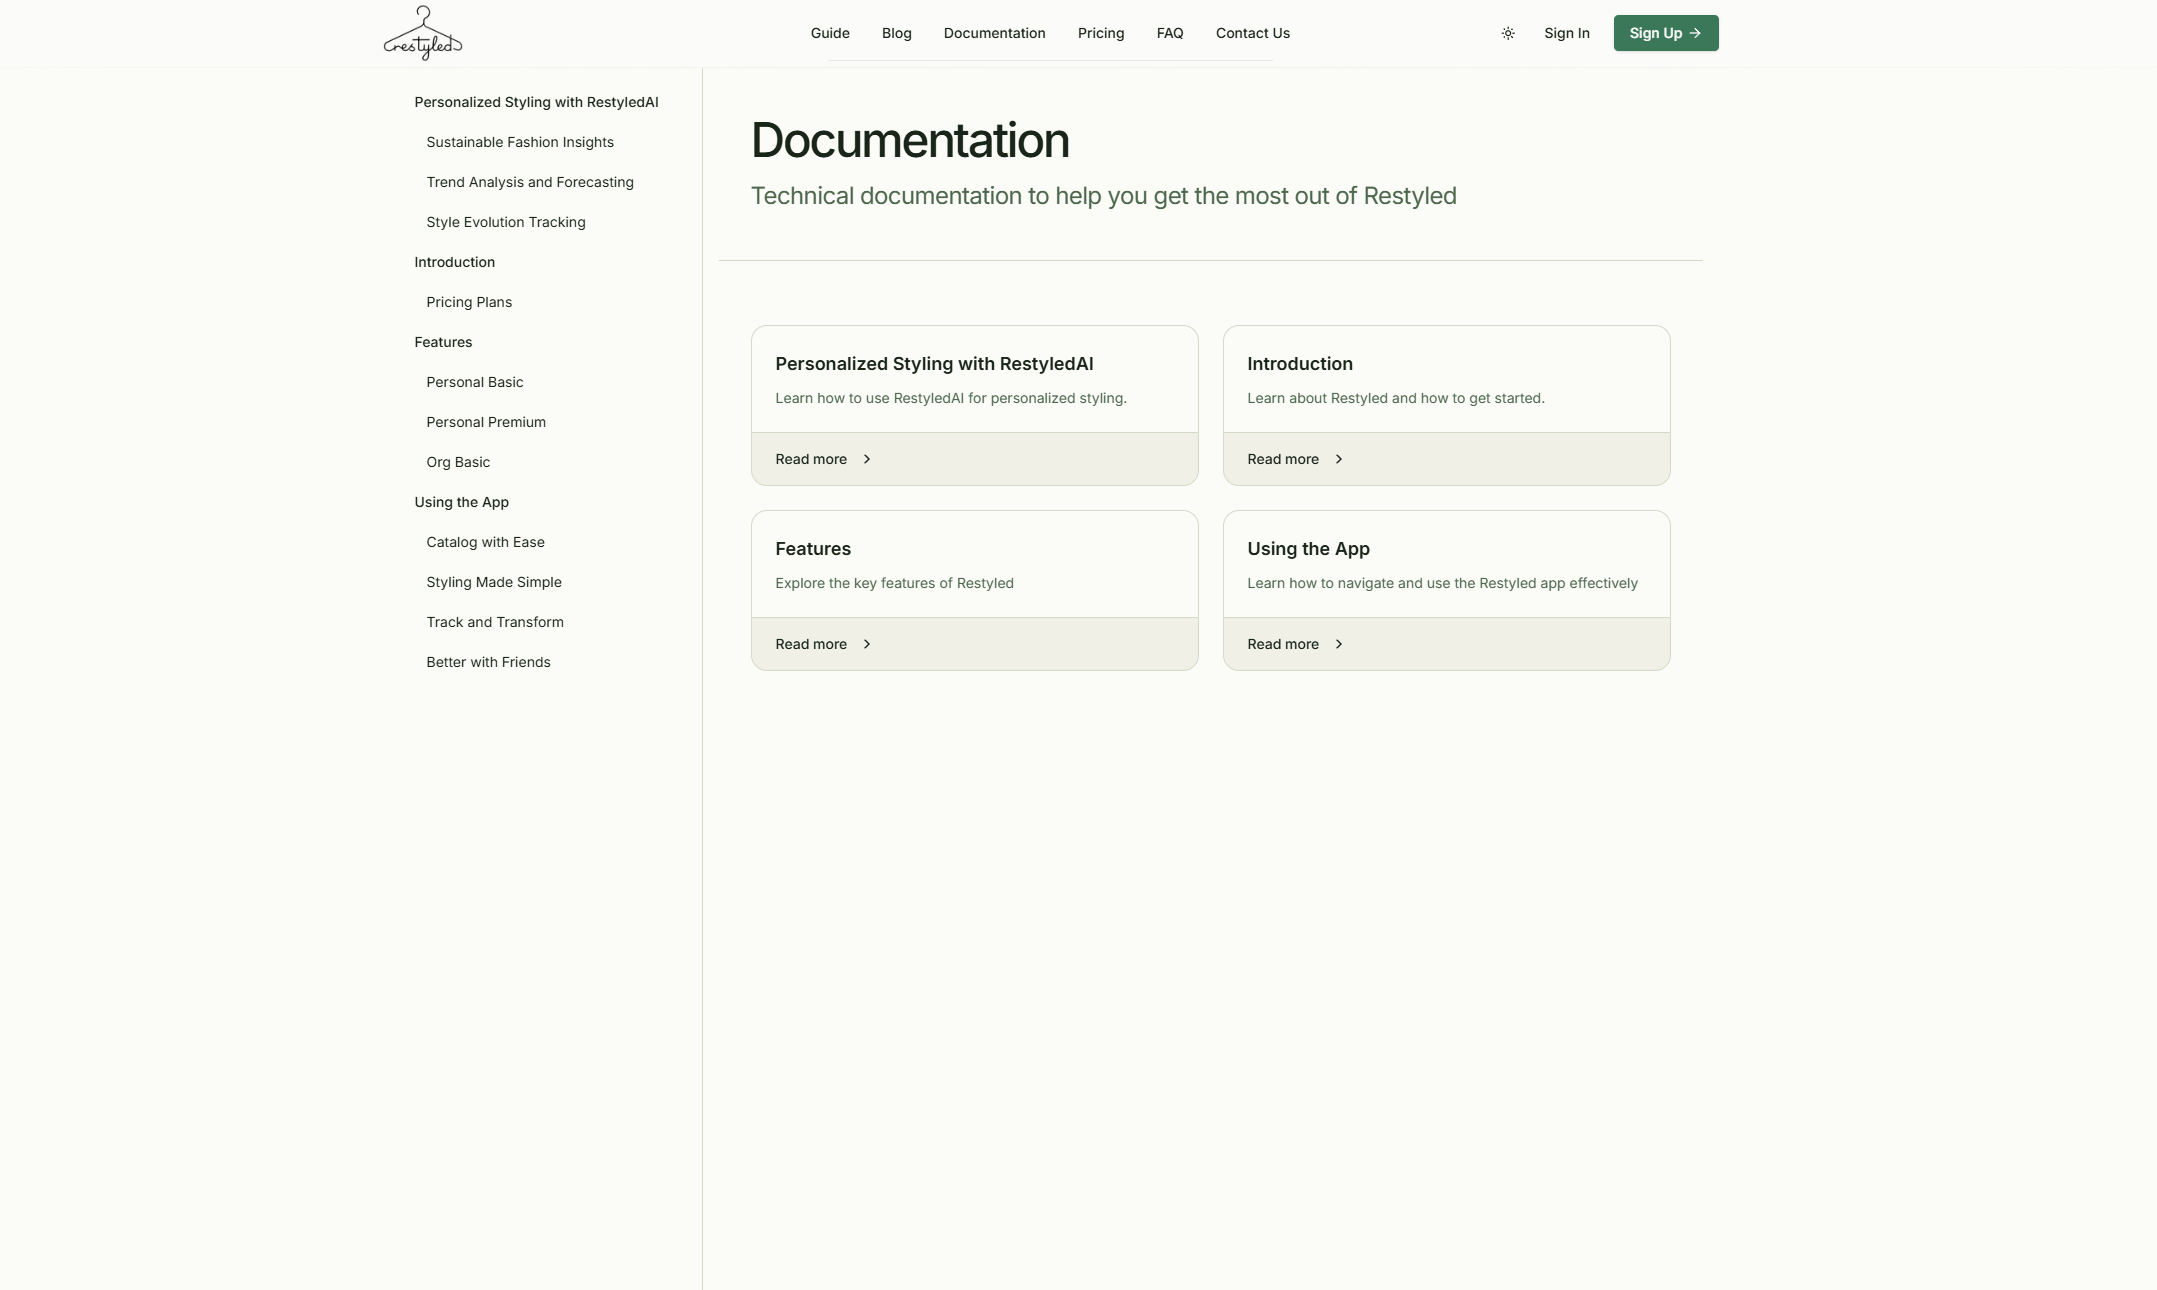This screenshot has height=1290, width=2157.
Task: Click the Sign In link
Action: [x=1566, y=33]
